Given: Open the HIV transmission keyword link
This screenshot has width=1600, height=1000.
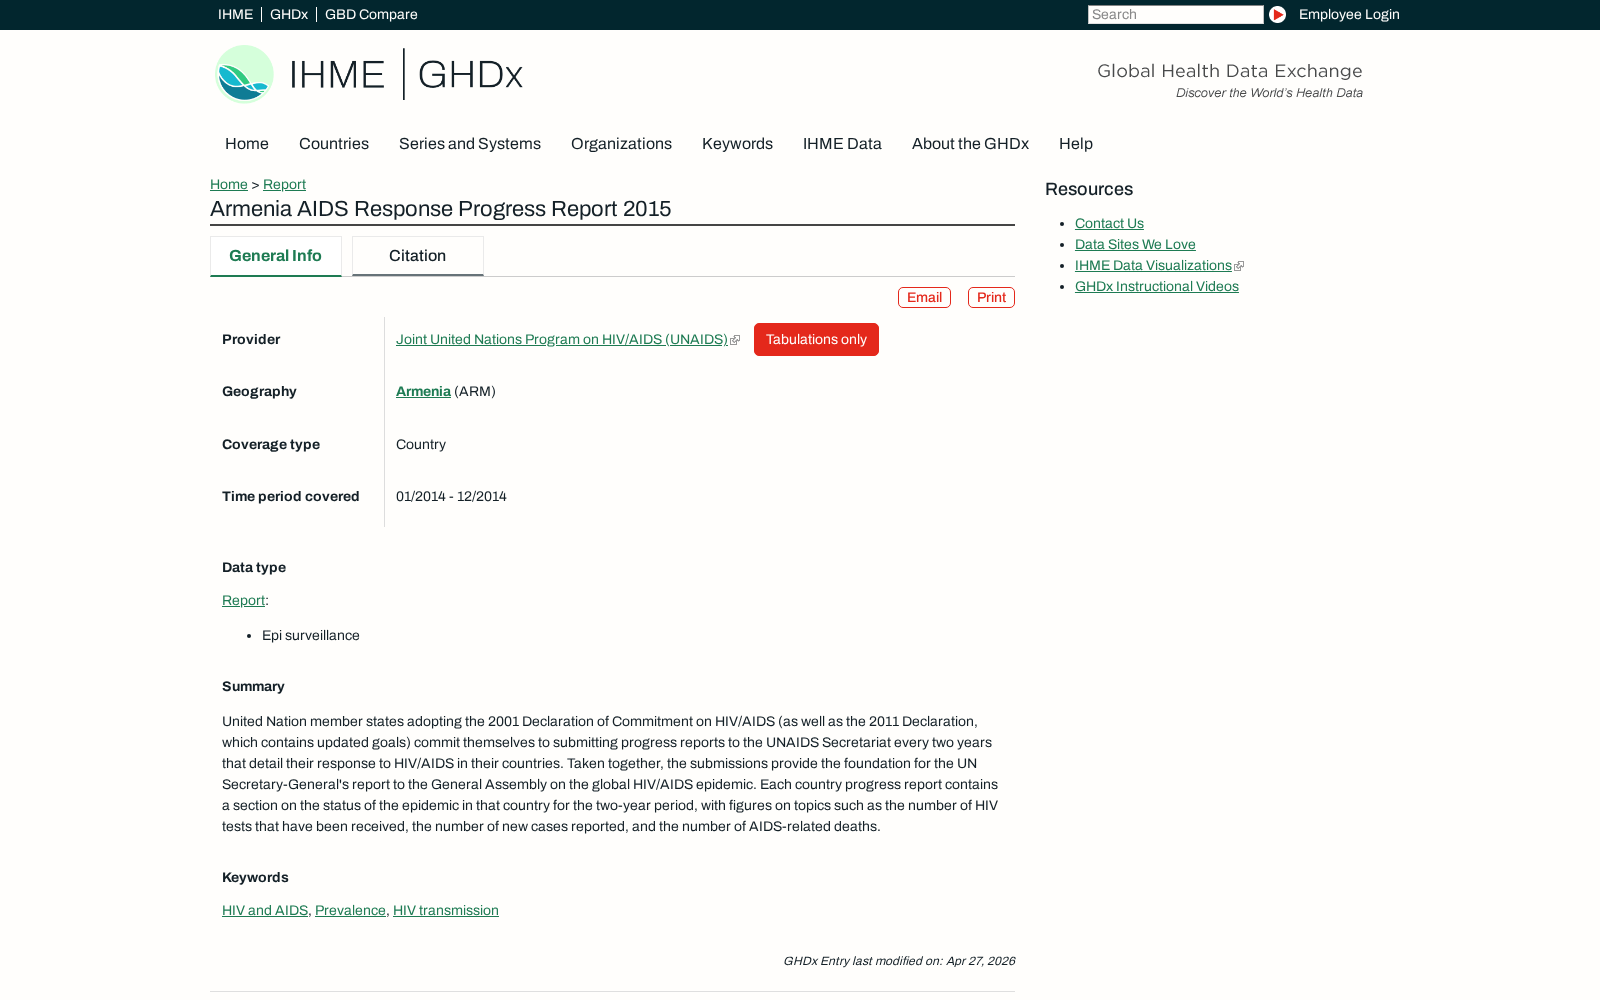Looking at the screenshot, I should pos(446,911).
